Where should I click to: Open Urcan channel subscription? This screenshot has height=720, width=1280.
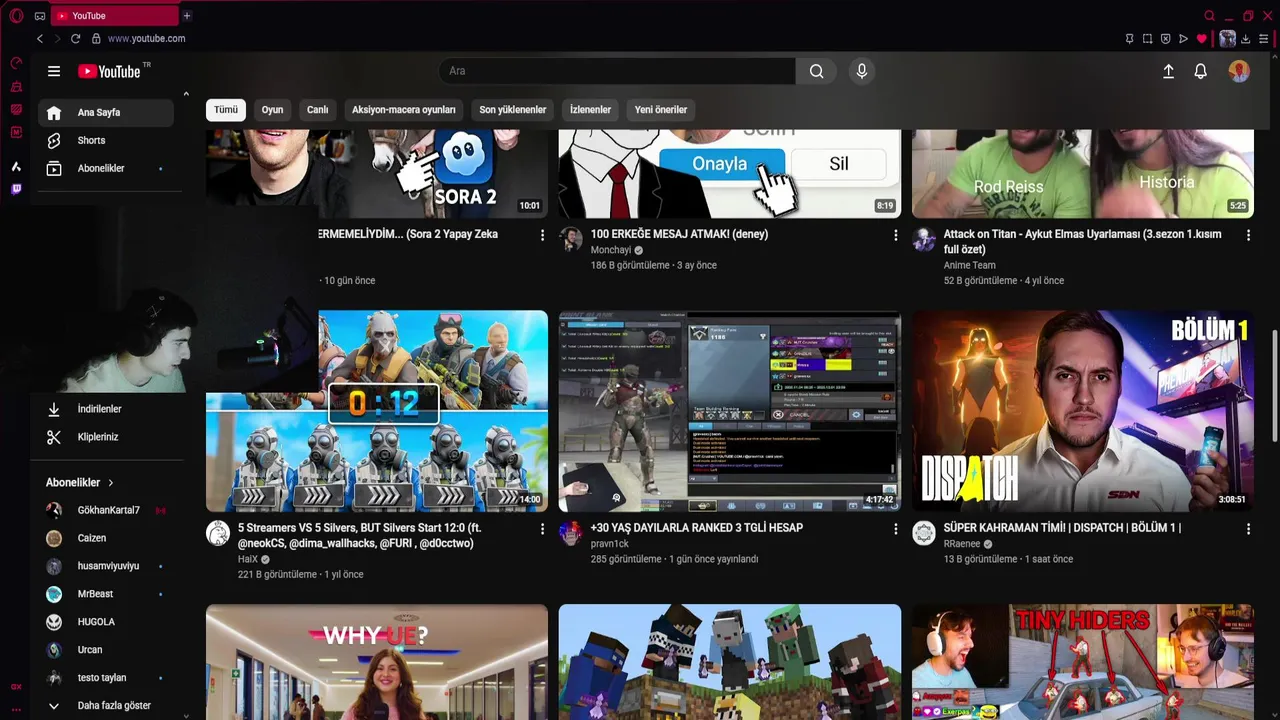pos(106,650)
